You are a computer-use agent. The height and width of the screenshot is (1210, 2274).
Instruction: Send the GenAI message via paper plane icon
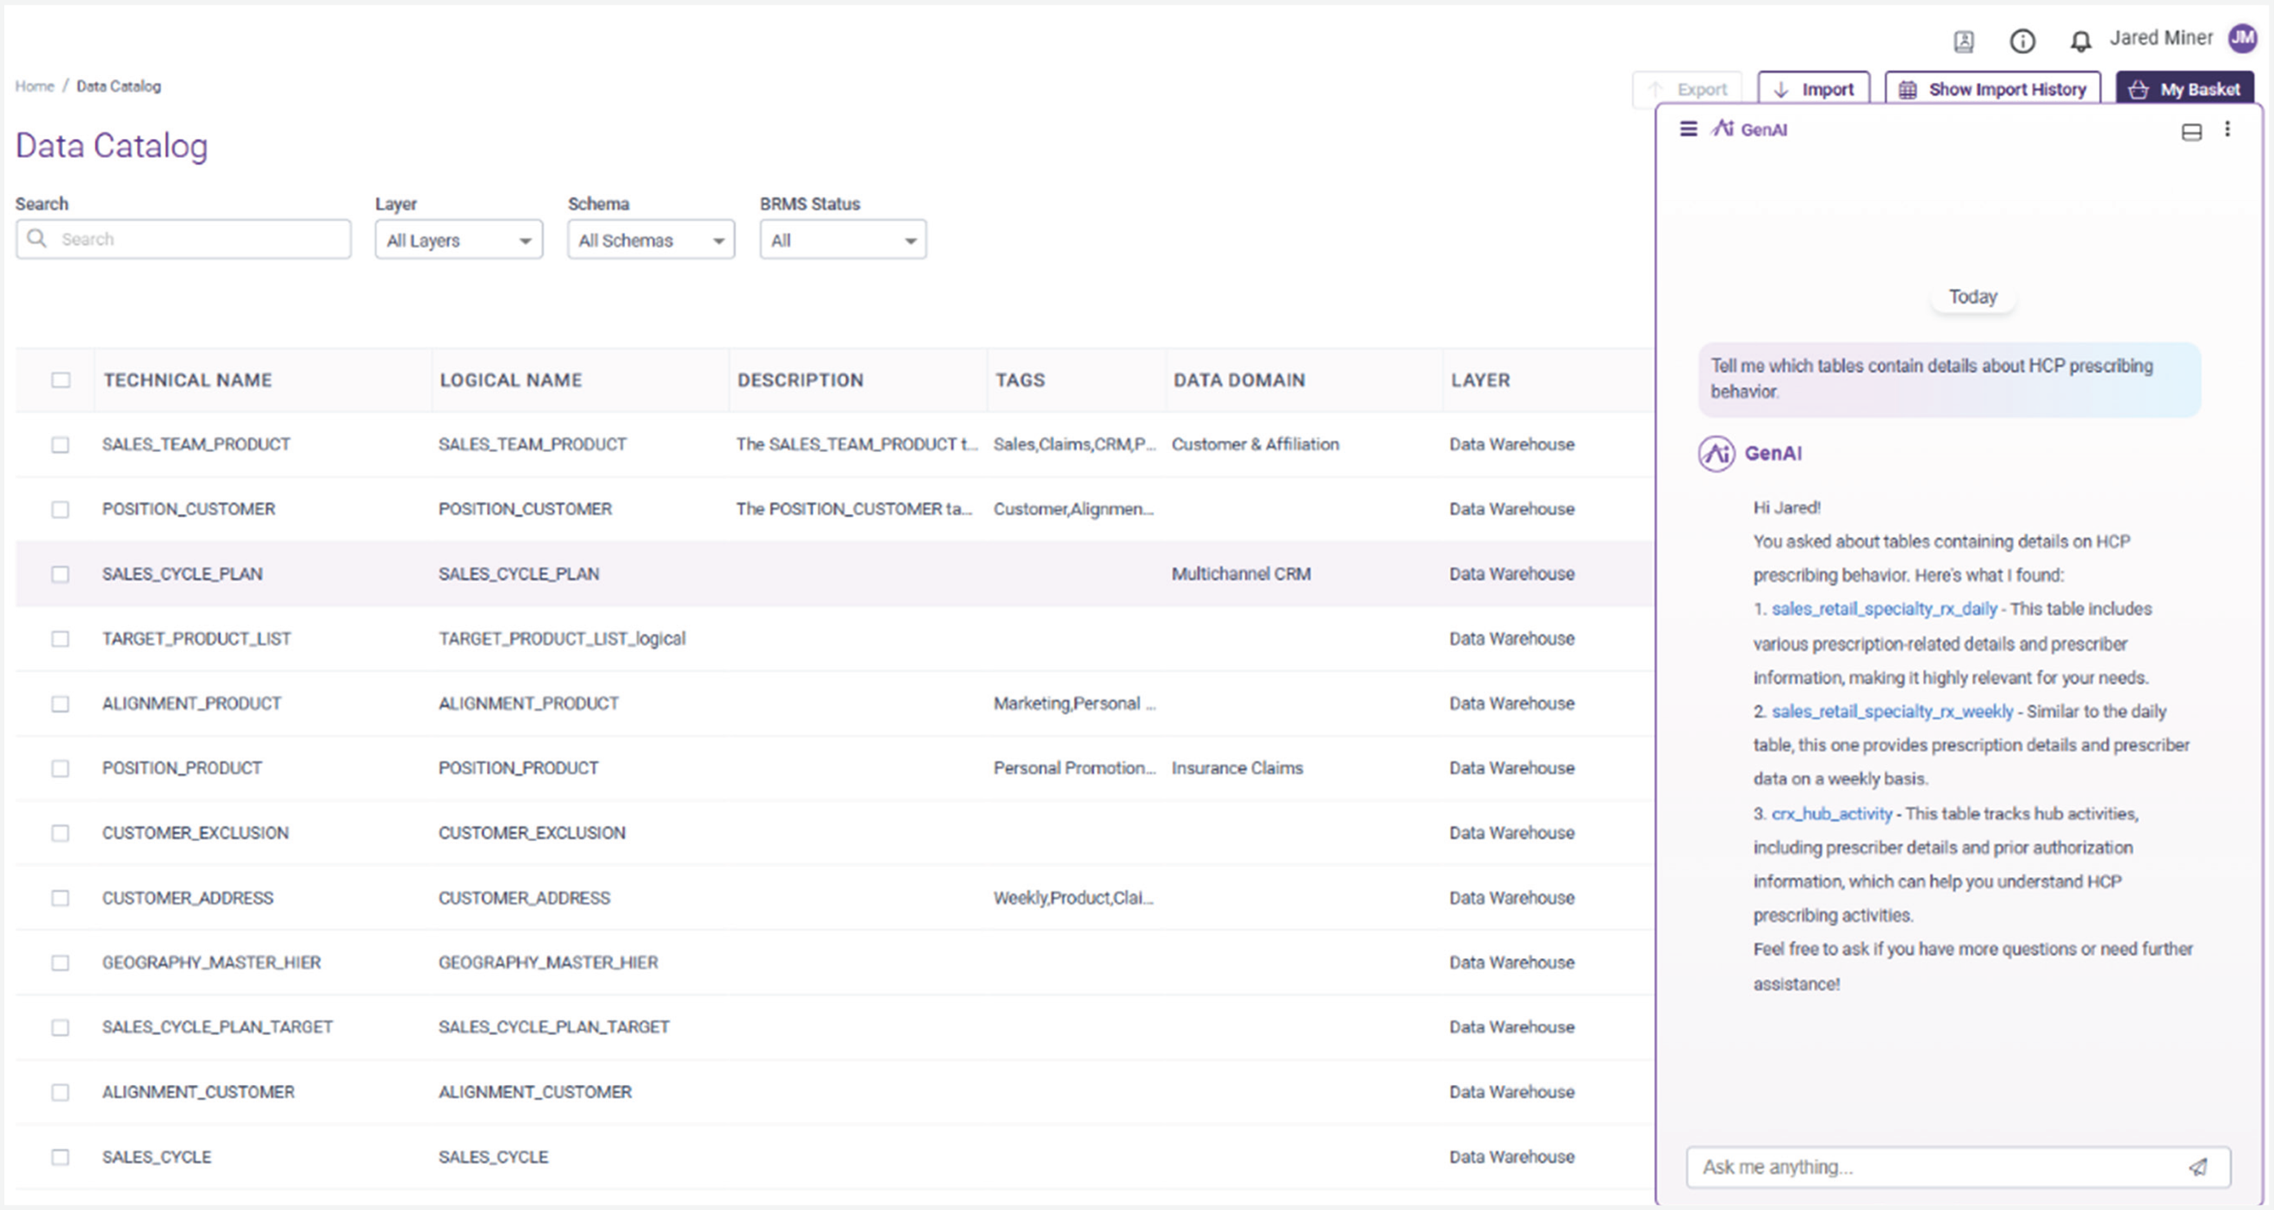[x=2197, y=1167]
